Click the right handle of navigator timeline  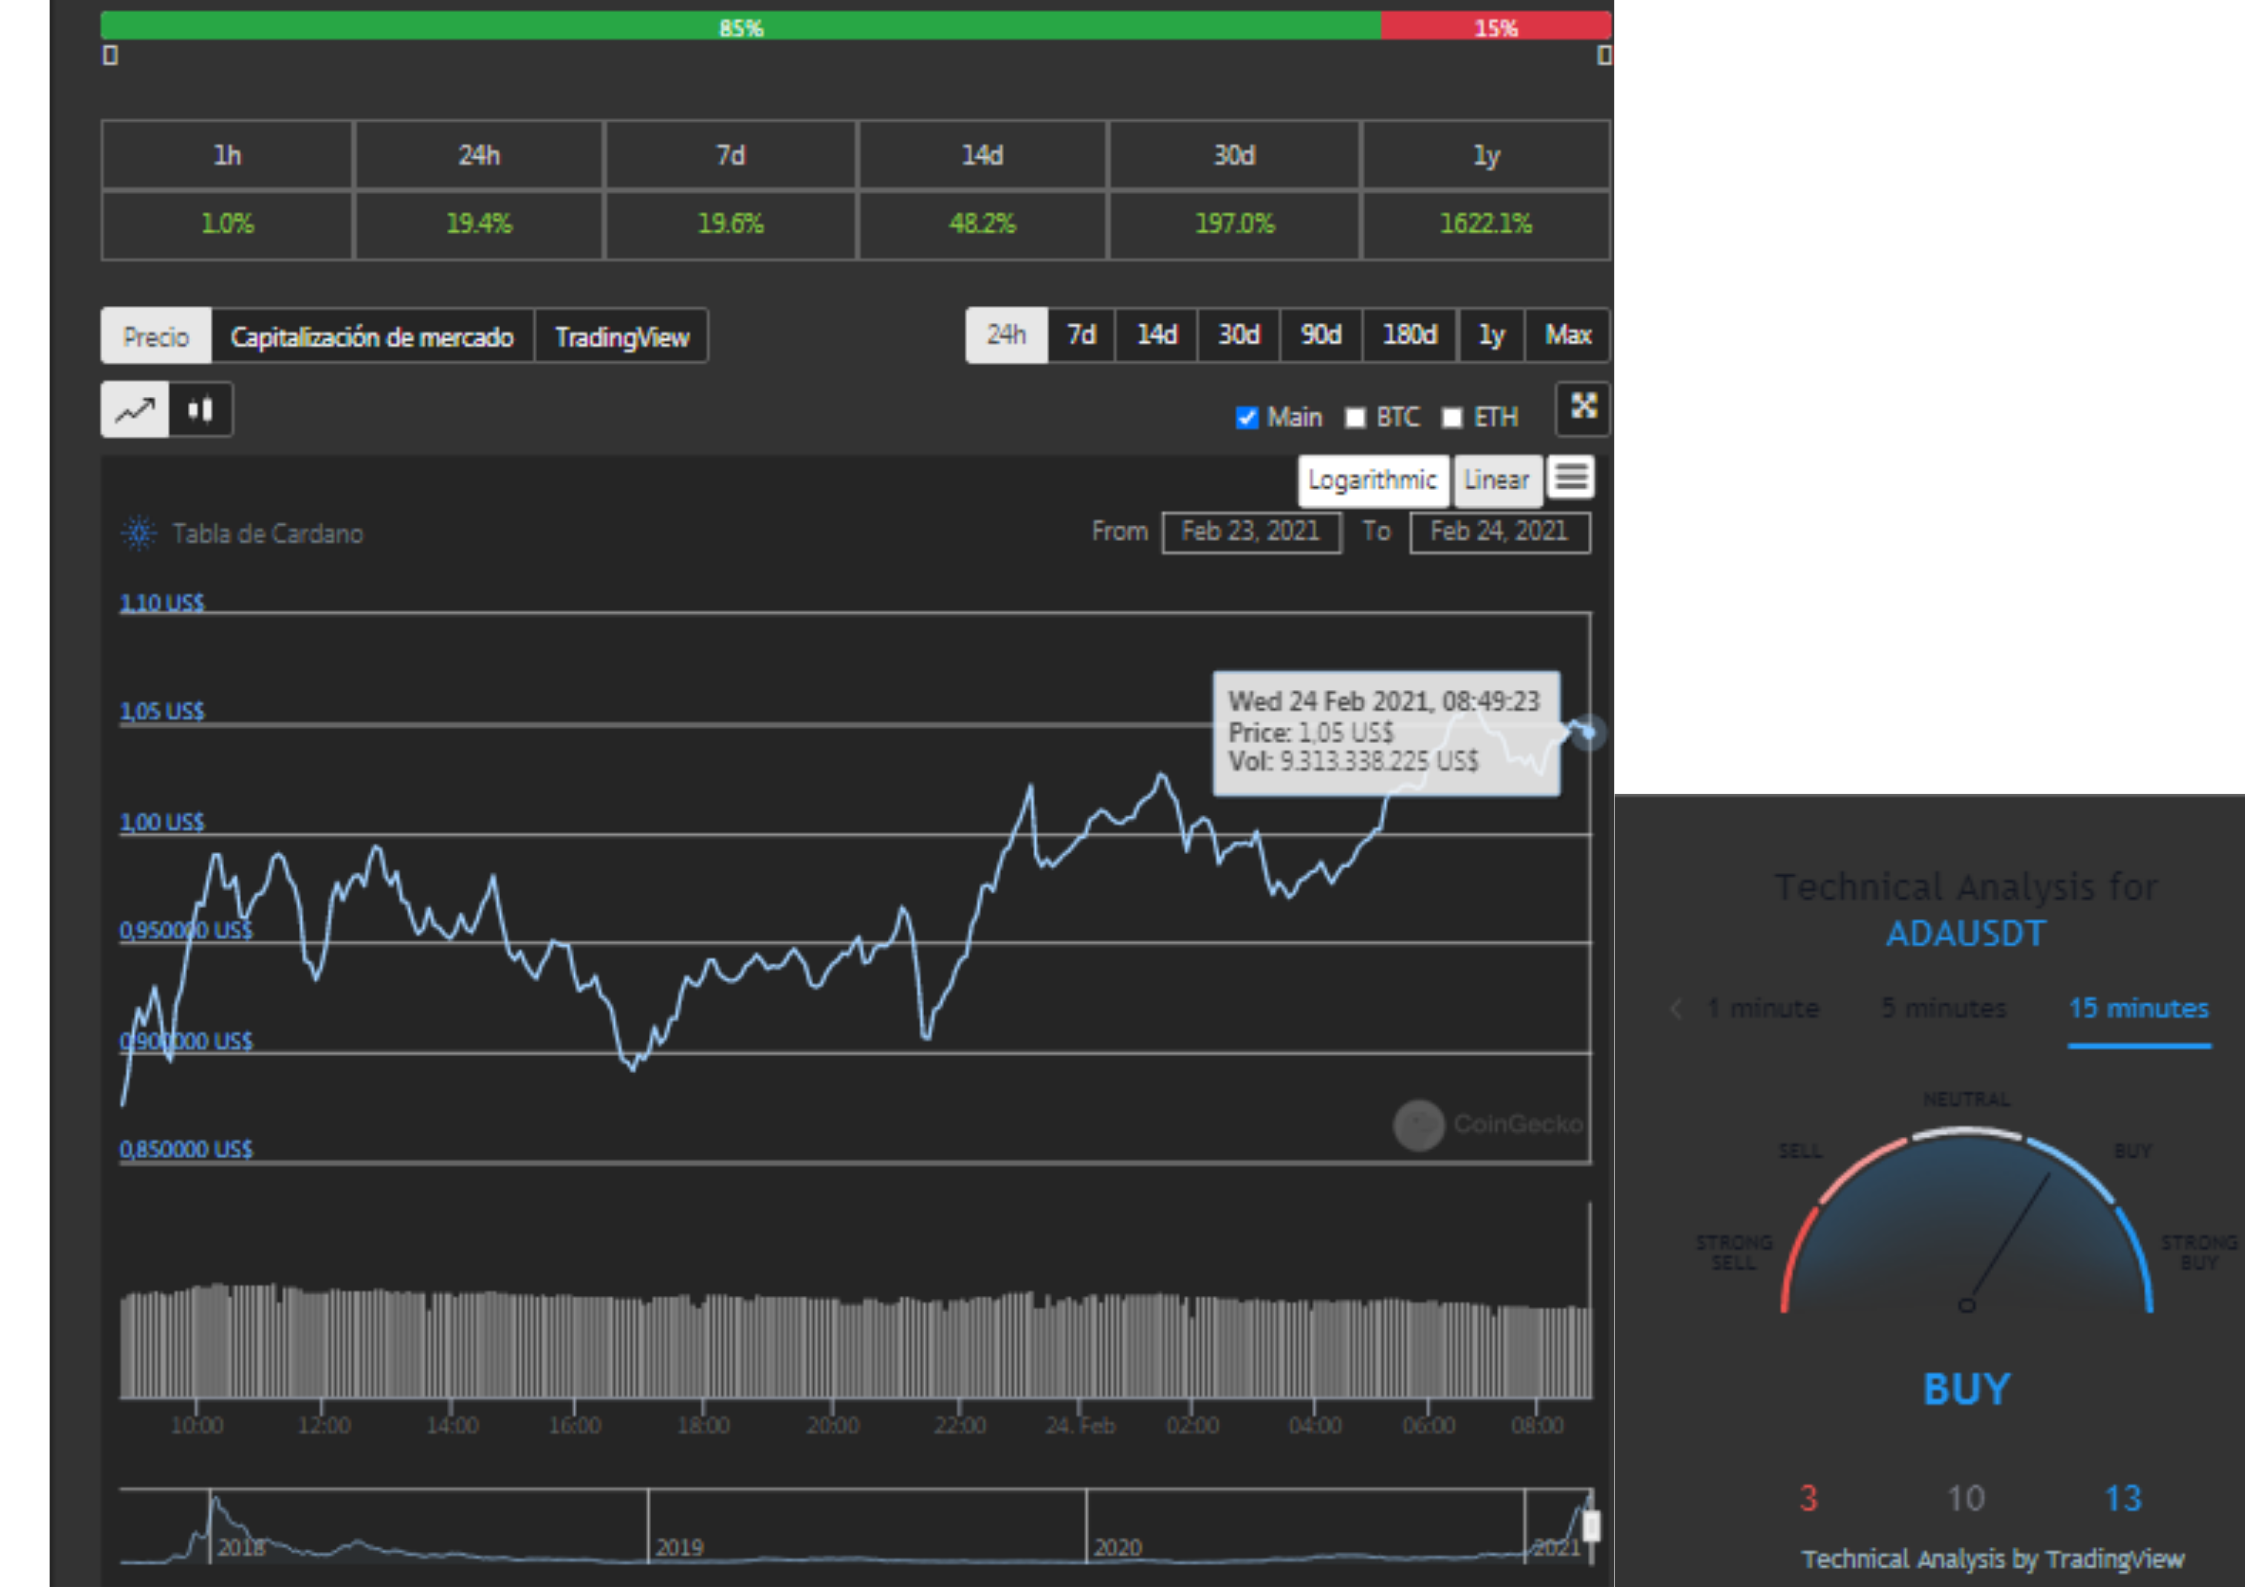click(x=1591, y=1527)
